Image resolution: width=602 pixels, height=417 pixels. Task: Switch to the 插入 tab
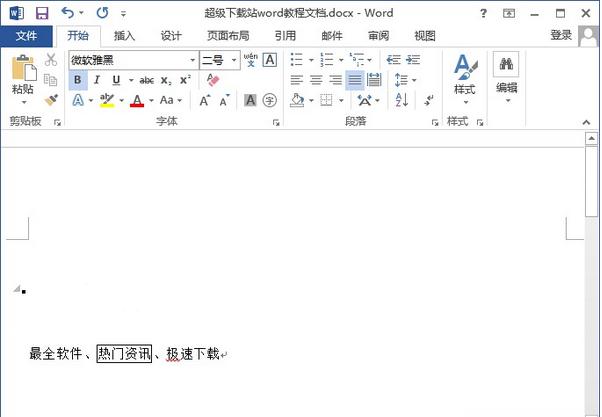(x=124, y=36)
